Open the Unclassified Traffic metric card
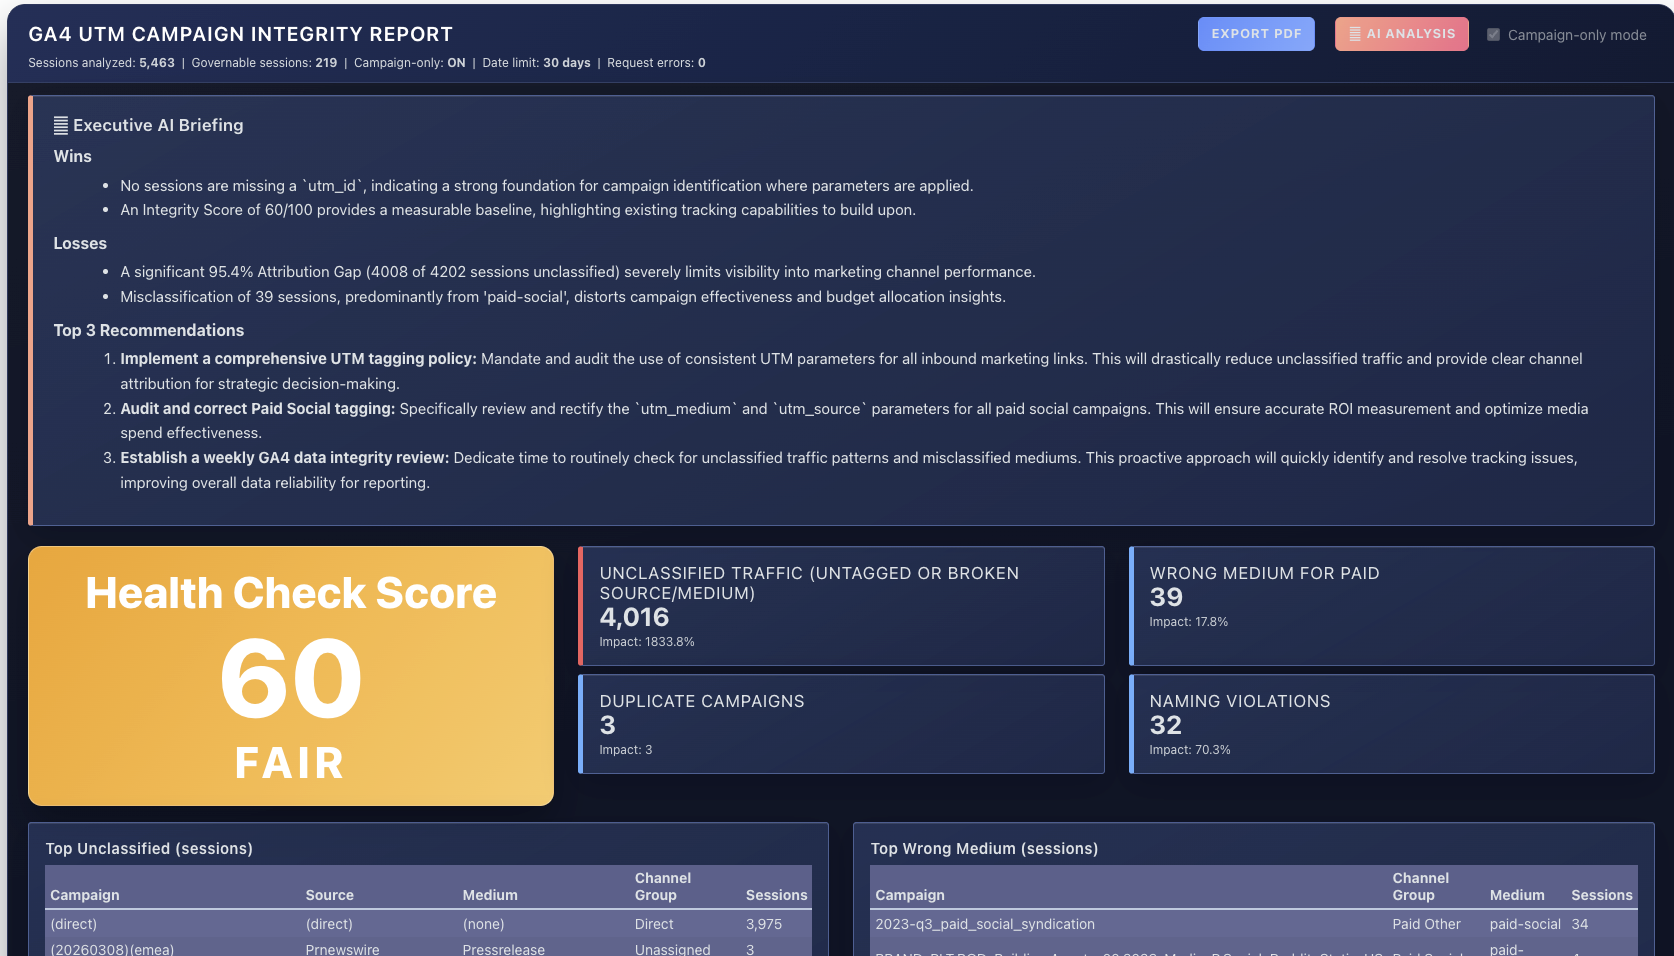This screenshot has width=1674, height=956. pyautogui.click(x=841, y=606)
